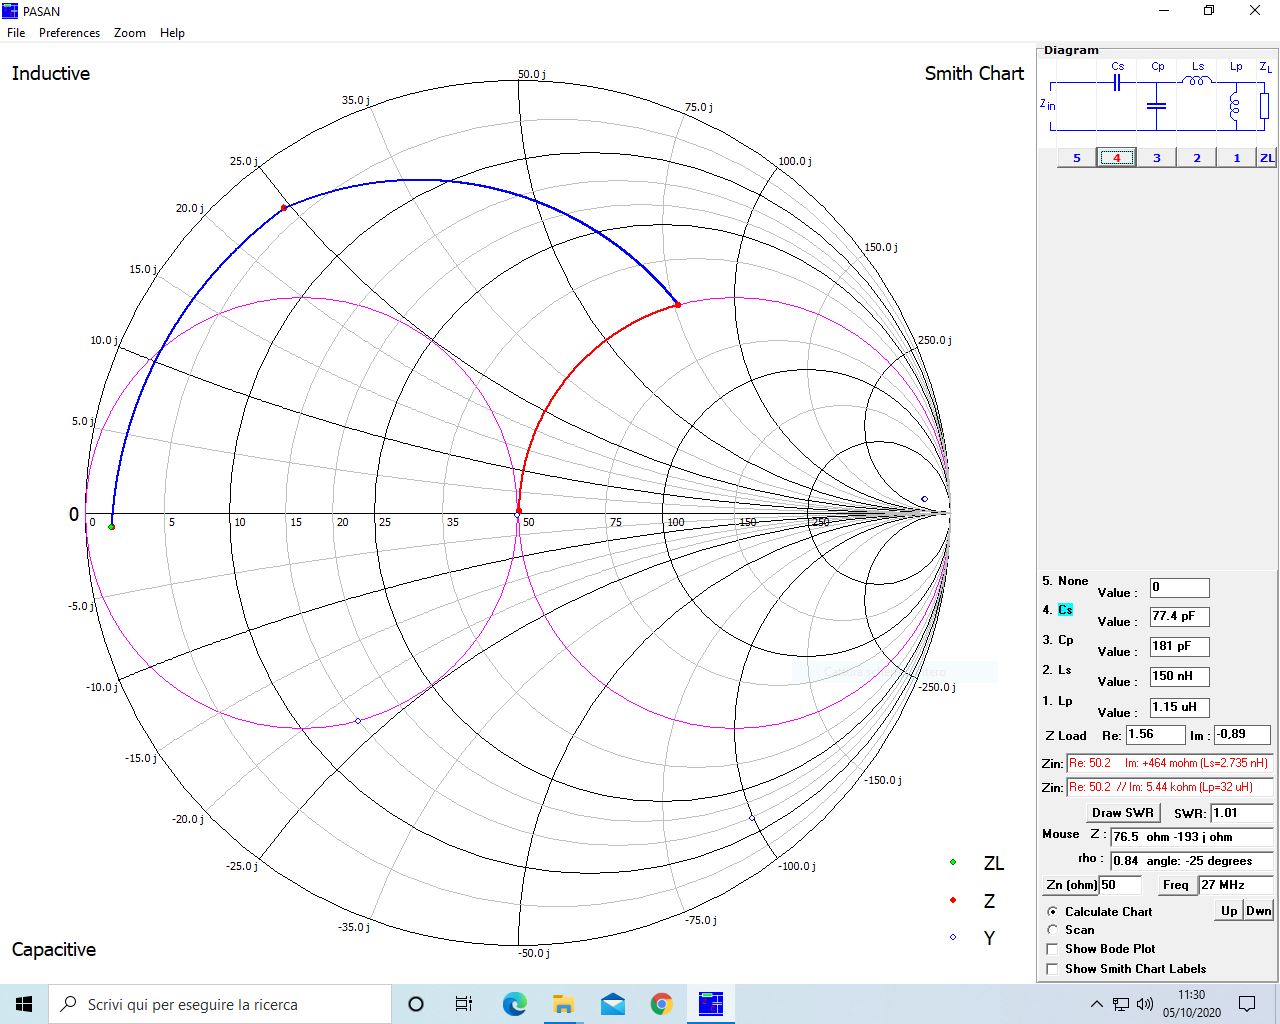The width and height of the screenshot is (1280, 1024).
Task: Click the '3. Cp' element label
Action: point(1058,640)
